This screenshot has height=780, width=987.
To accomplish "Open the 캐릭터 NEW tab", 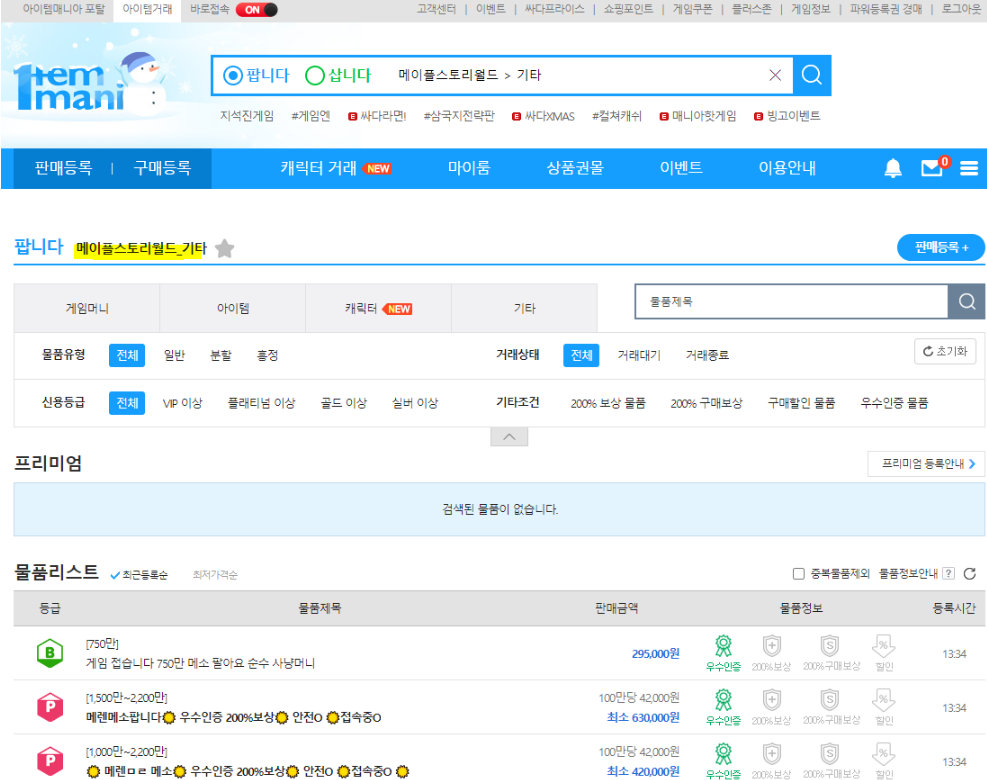I will tap(378, 308).
